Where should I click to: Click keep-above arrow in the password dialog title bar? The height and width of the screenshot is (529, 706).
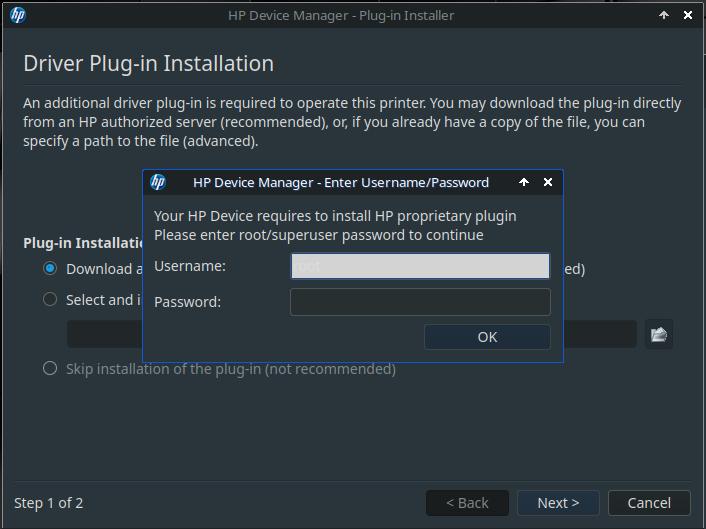524,182
